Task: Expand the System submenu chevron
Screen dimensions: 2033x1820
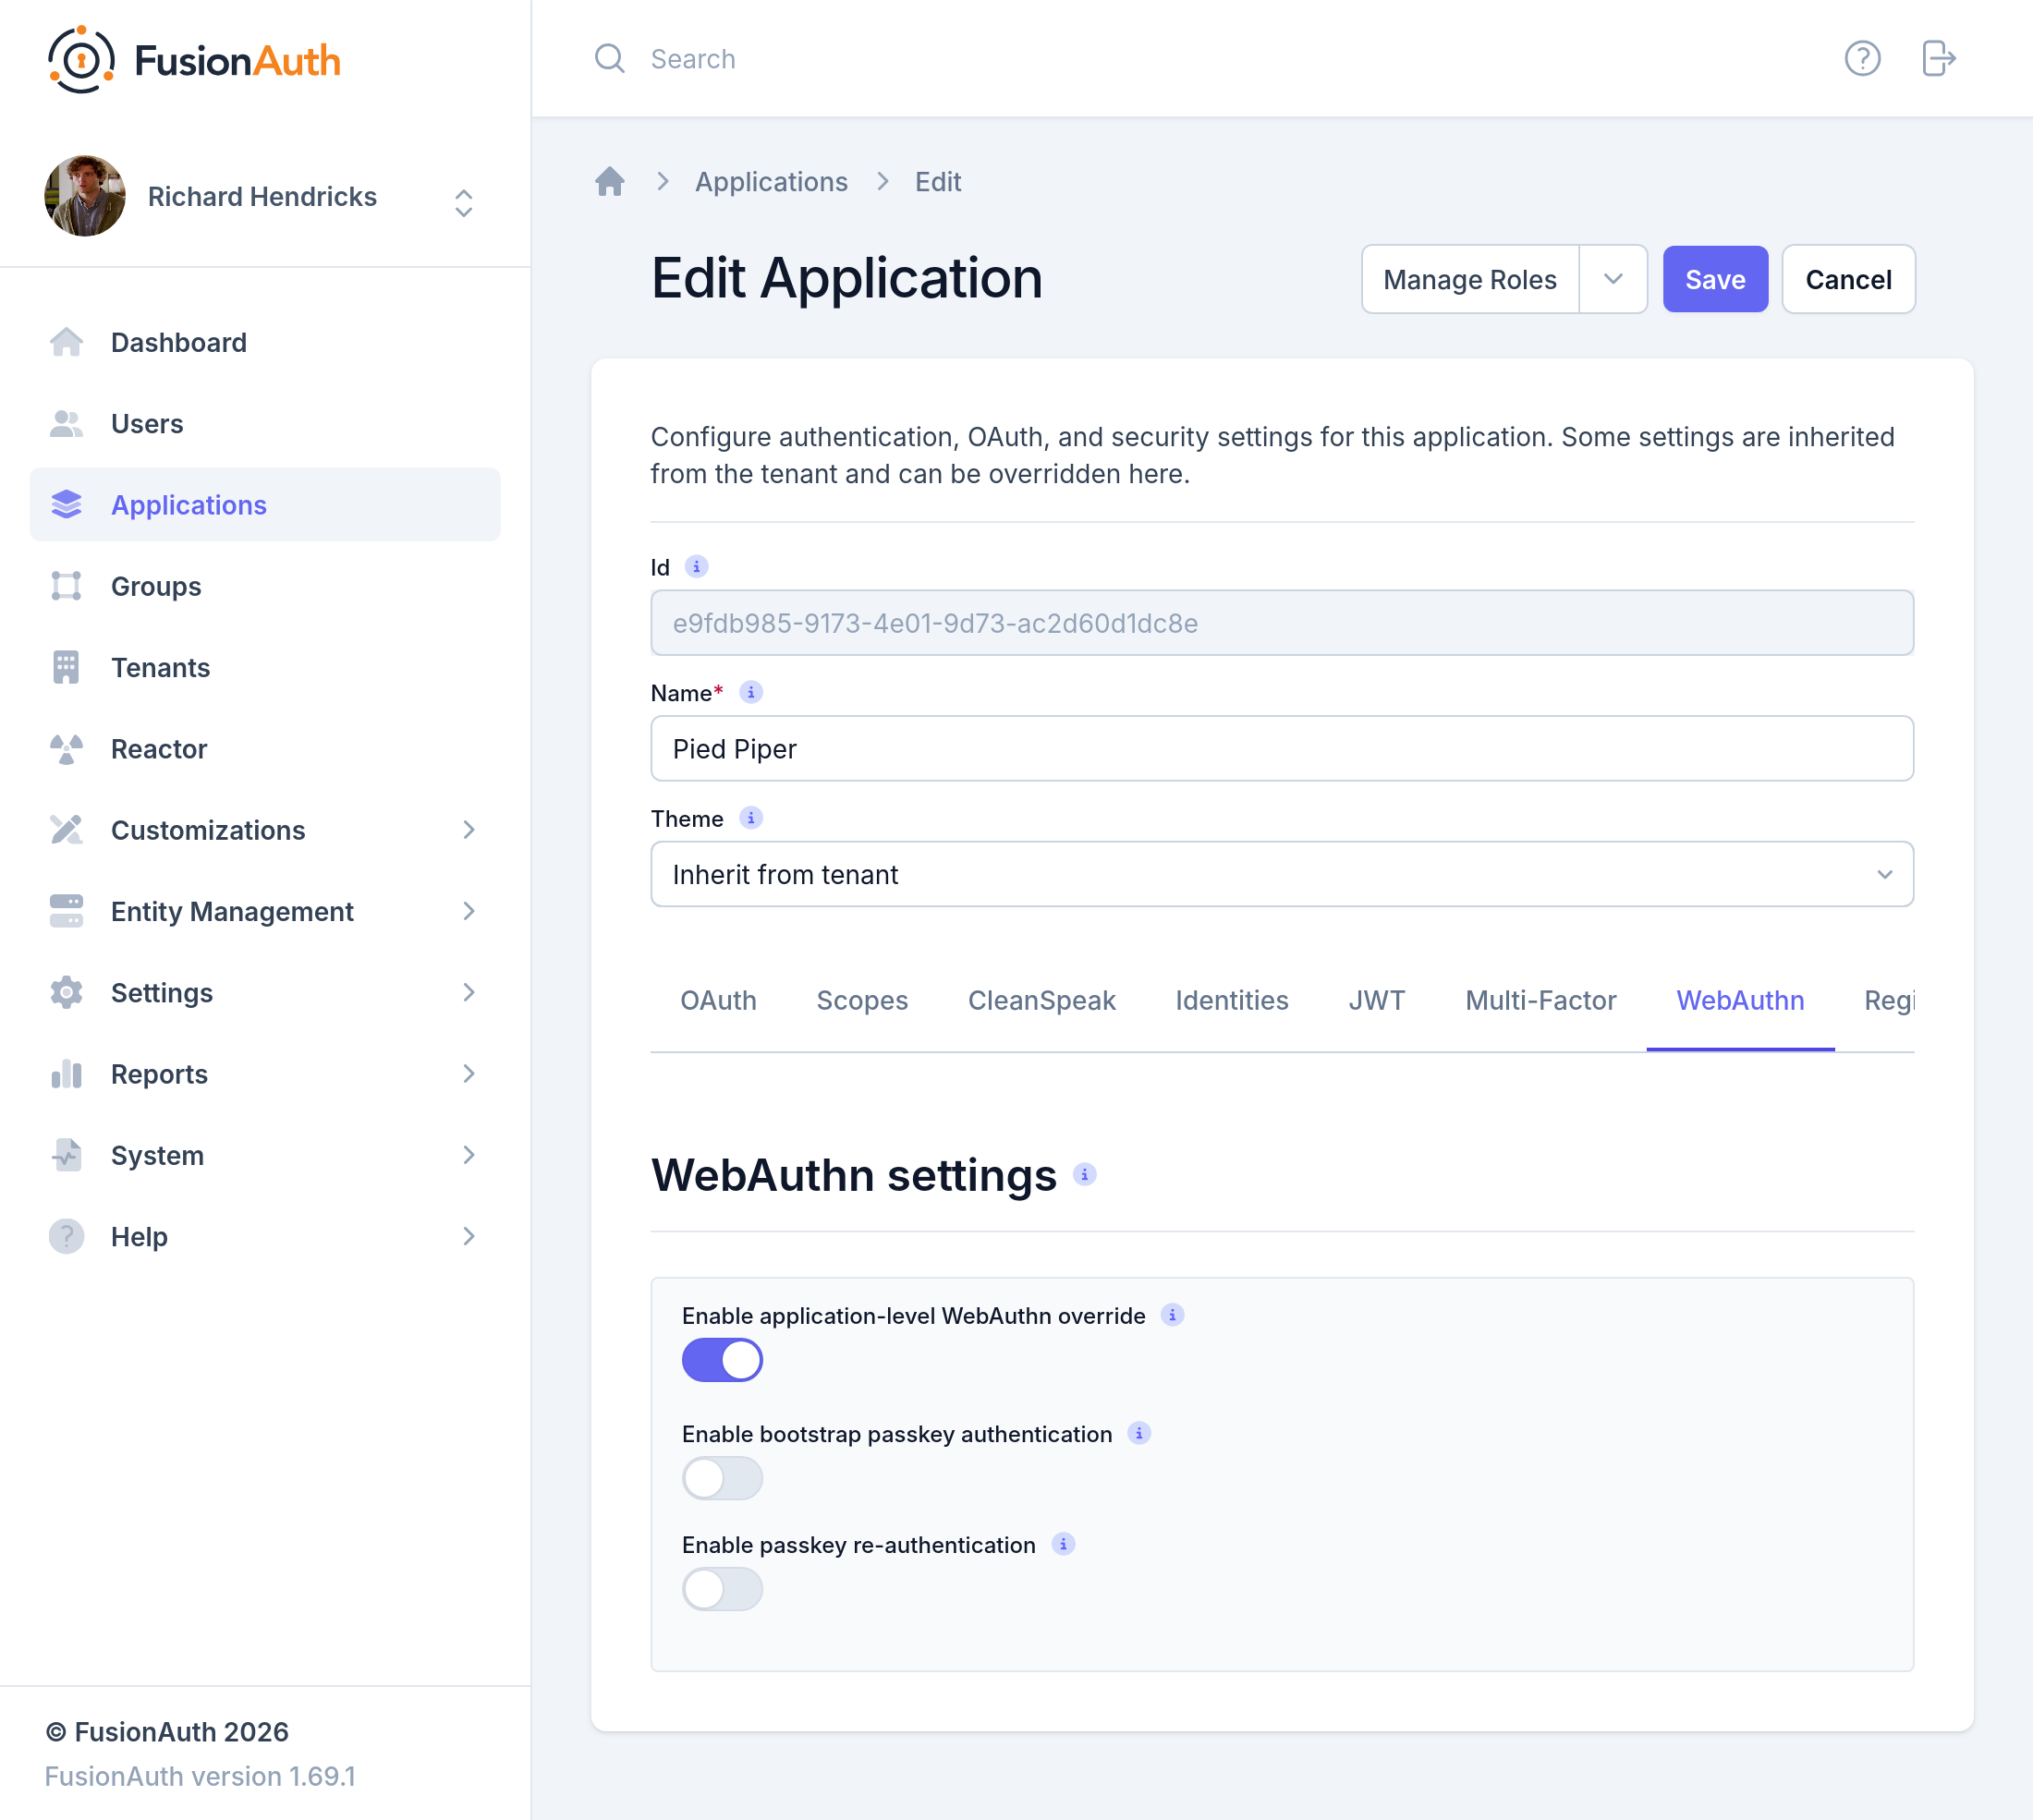Action: click(x=468, y=1155)
